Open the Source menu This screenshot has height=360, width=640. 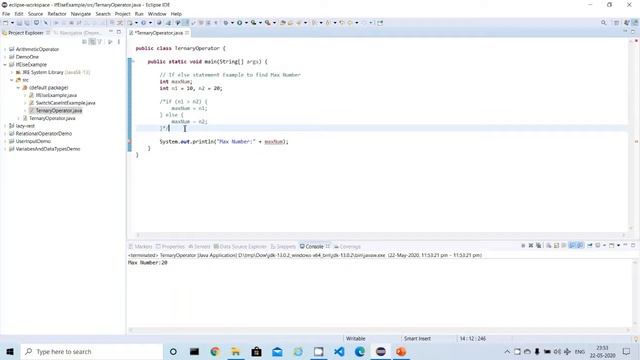click(x=35, y=14)
